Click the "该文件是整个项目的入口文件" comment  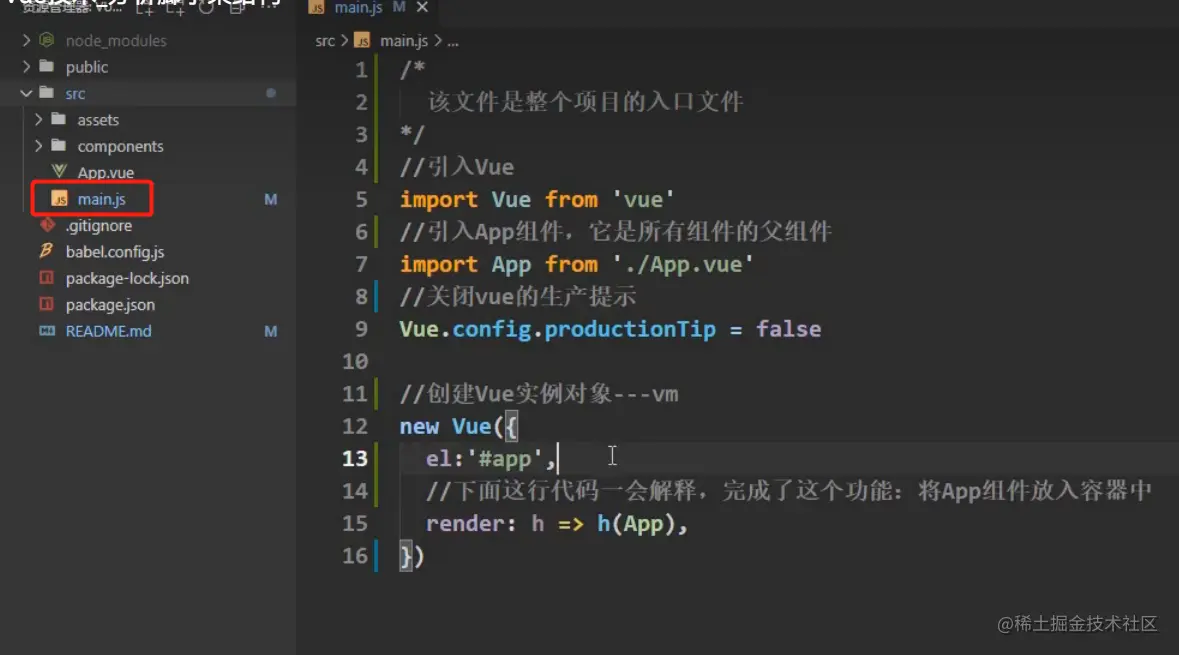pos(585,102)
